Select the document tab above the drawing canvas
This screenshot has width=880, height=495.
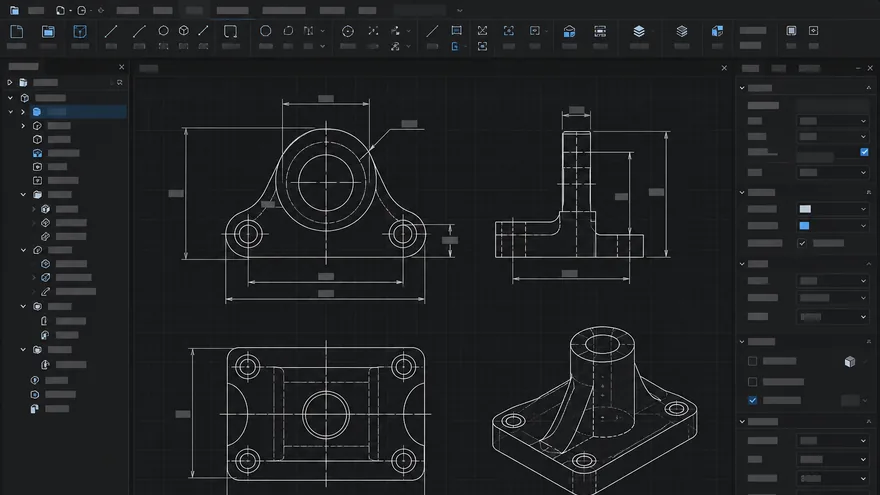click(149, 68)
